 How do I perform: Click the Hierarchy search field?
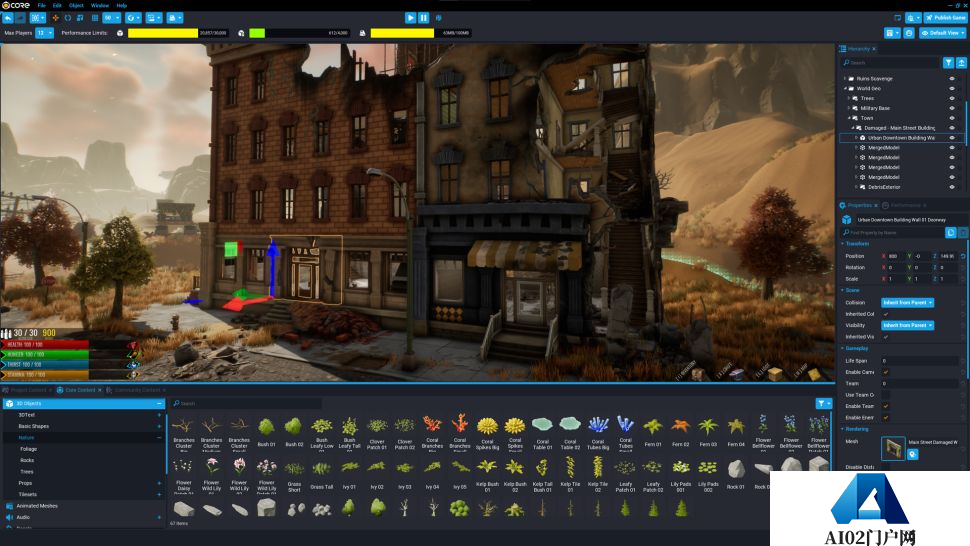pos(890,62)
